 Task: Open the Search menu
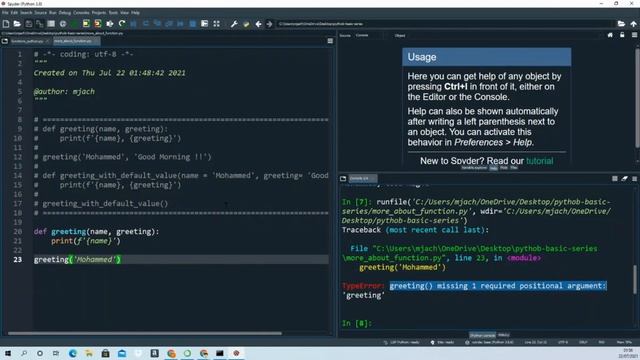pos(26,13)
